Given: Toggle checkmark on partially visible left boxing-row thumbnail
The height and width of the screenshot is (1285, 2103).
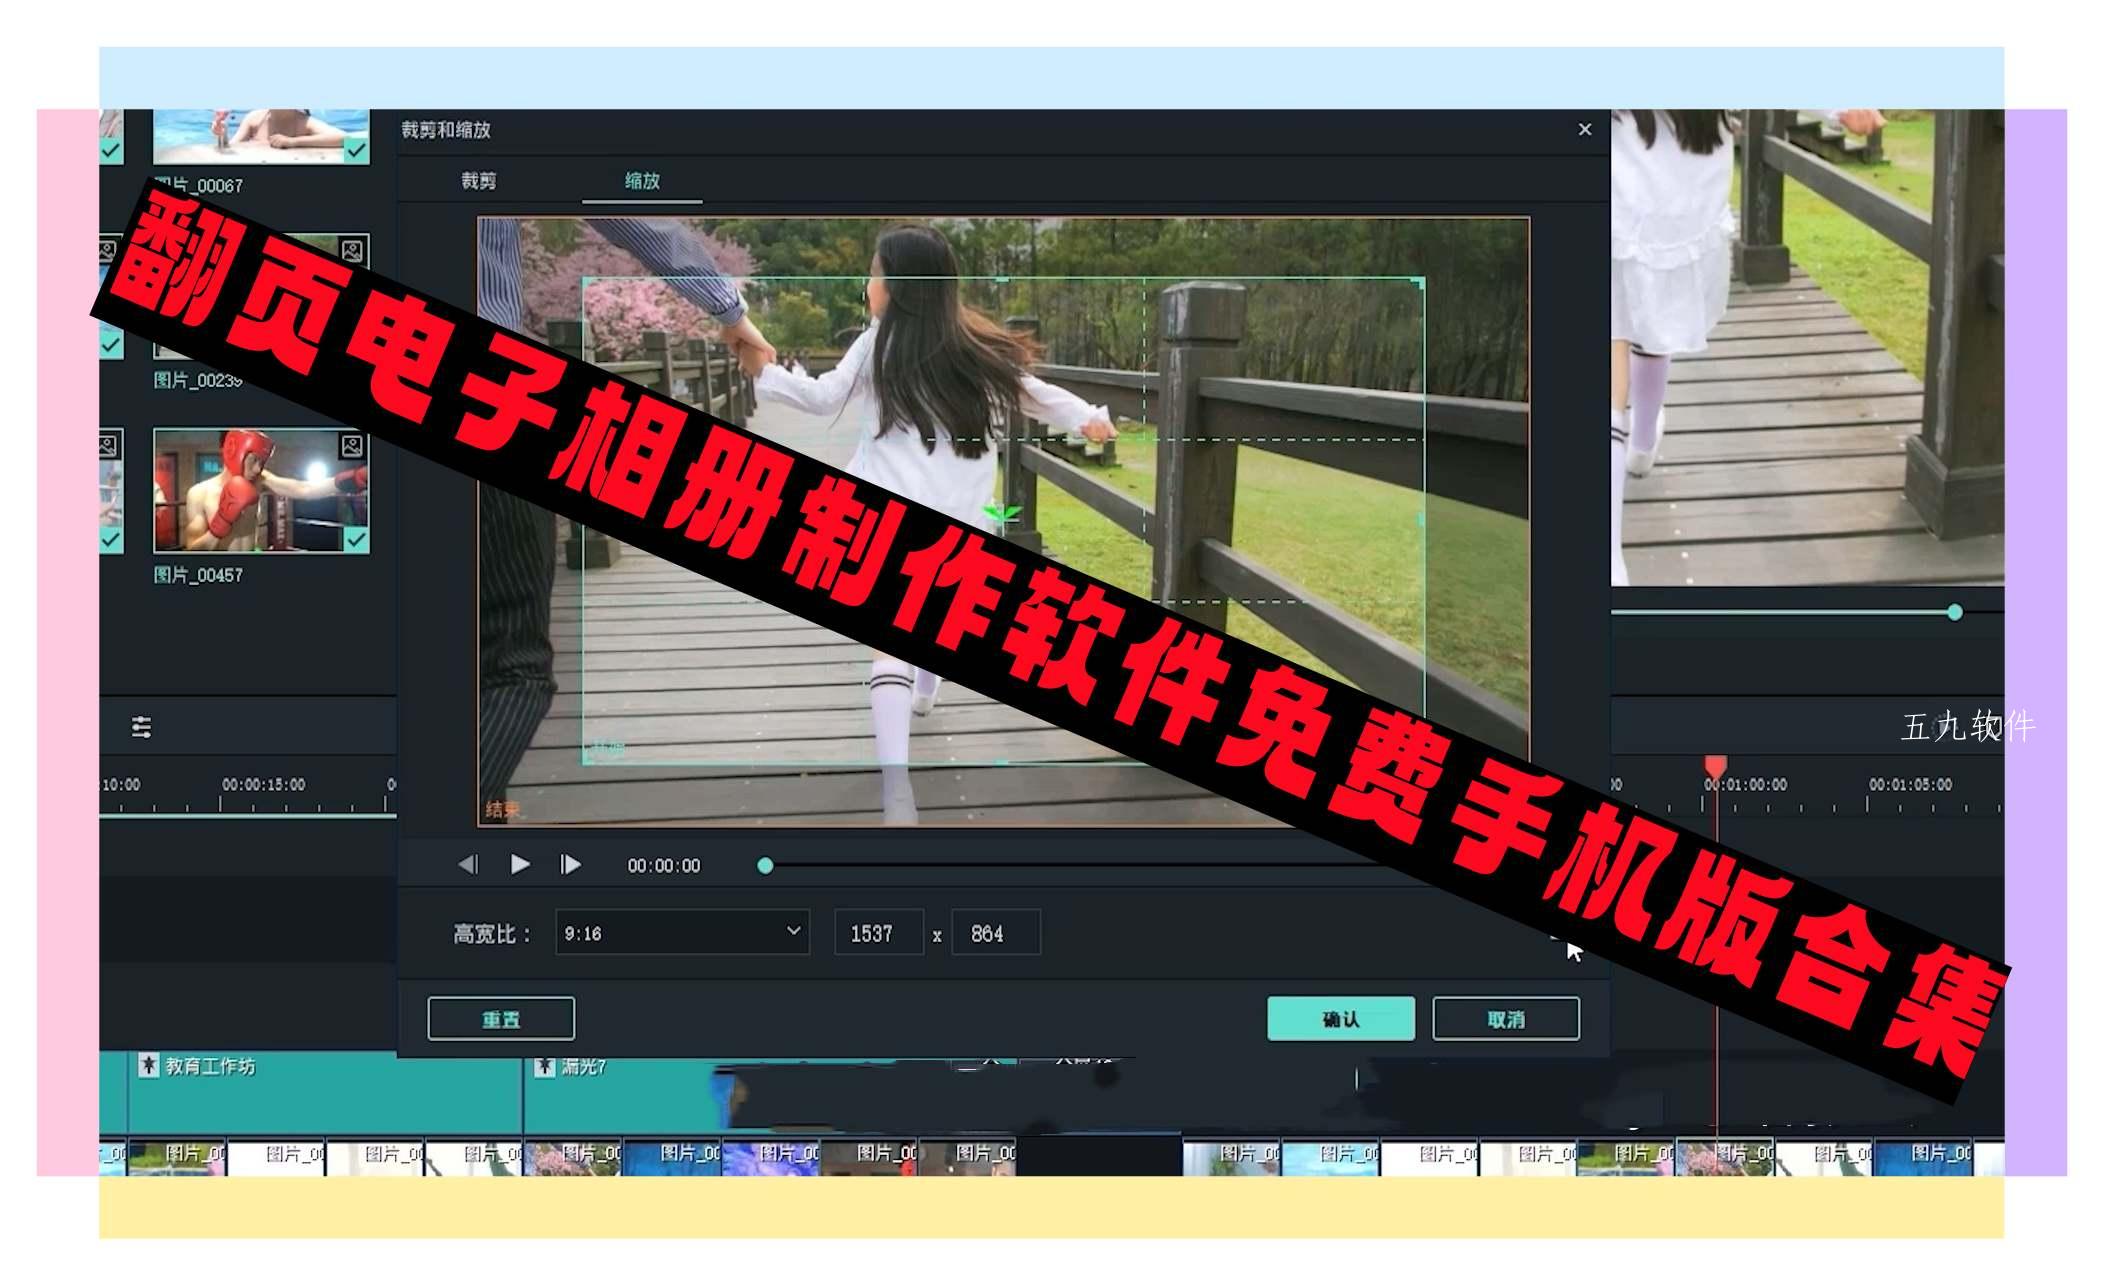Looking at the screenshot, I should 110,540.
